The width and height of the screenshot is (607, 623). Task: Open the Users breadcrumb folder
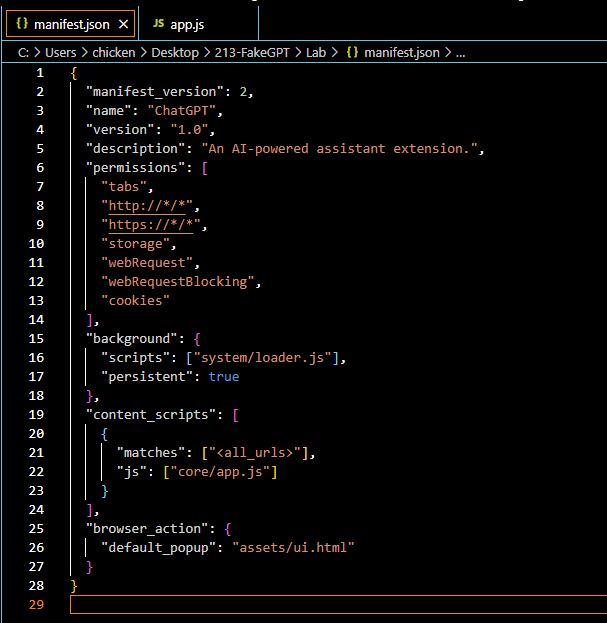point(62,52)
